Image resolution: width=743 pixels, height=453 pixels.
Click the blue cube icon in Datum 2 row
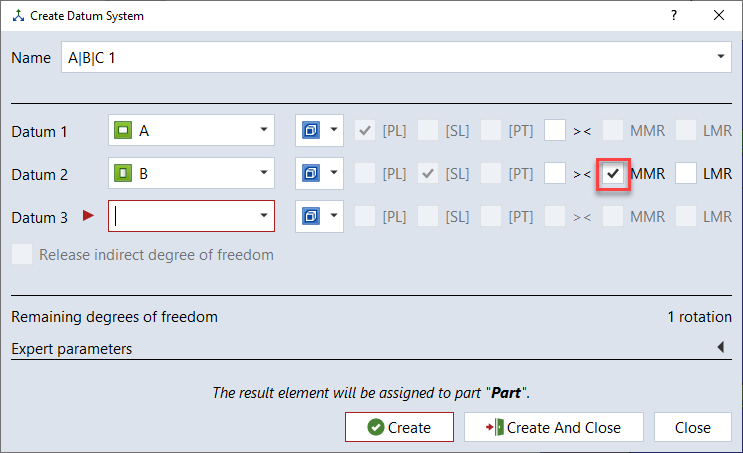310,174
